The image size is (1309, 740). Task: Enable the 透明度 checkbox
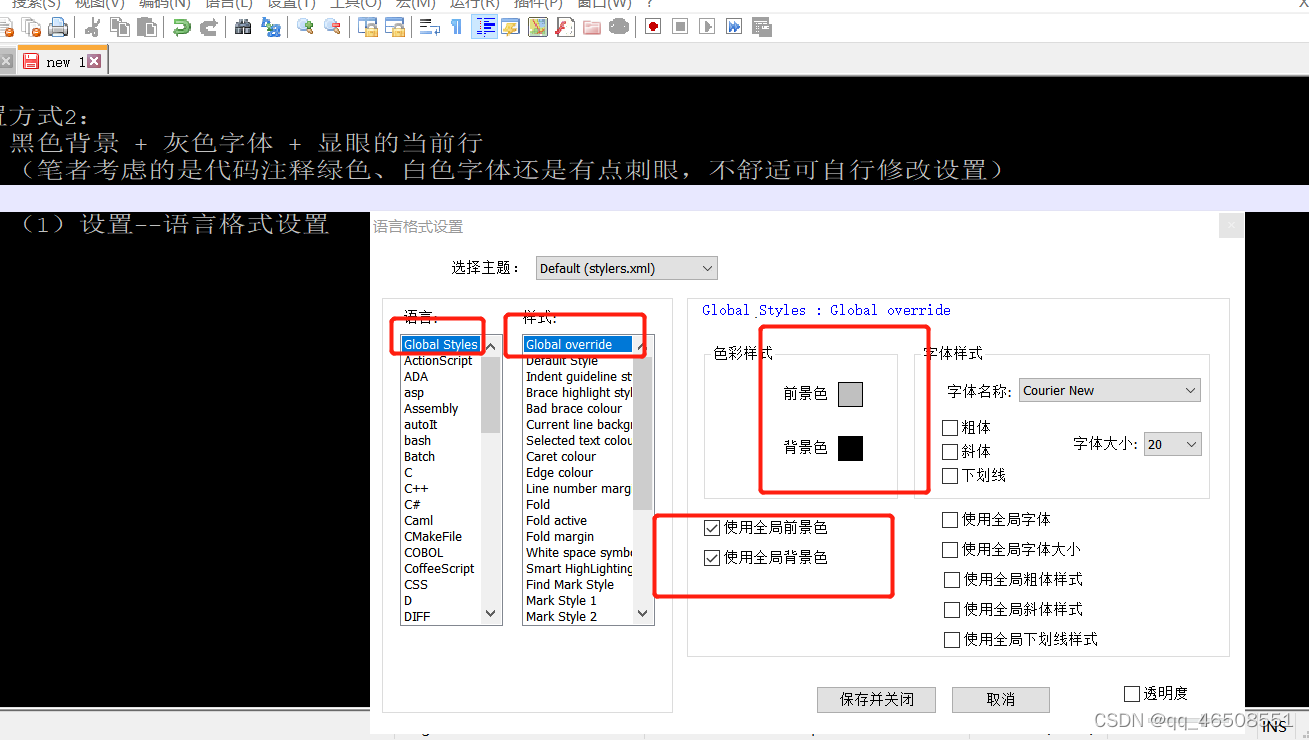[1131, 692]
